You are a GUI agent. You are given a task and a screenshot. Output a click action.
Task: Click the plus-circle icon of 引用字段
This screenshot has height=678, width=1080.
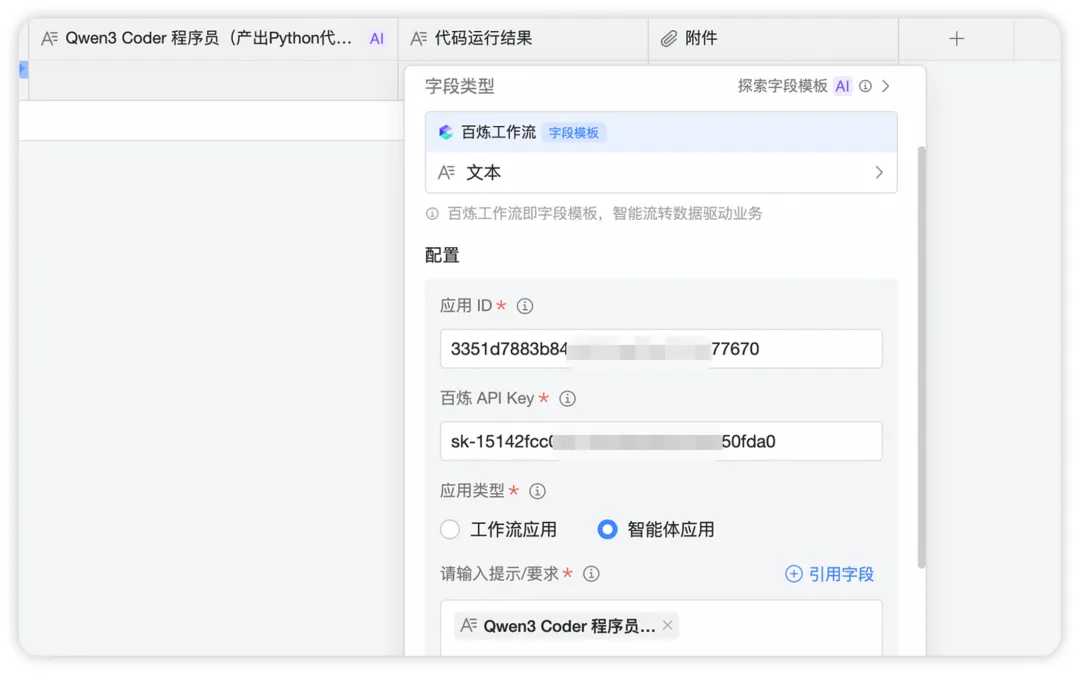tap(793, 574)
